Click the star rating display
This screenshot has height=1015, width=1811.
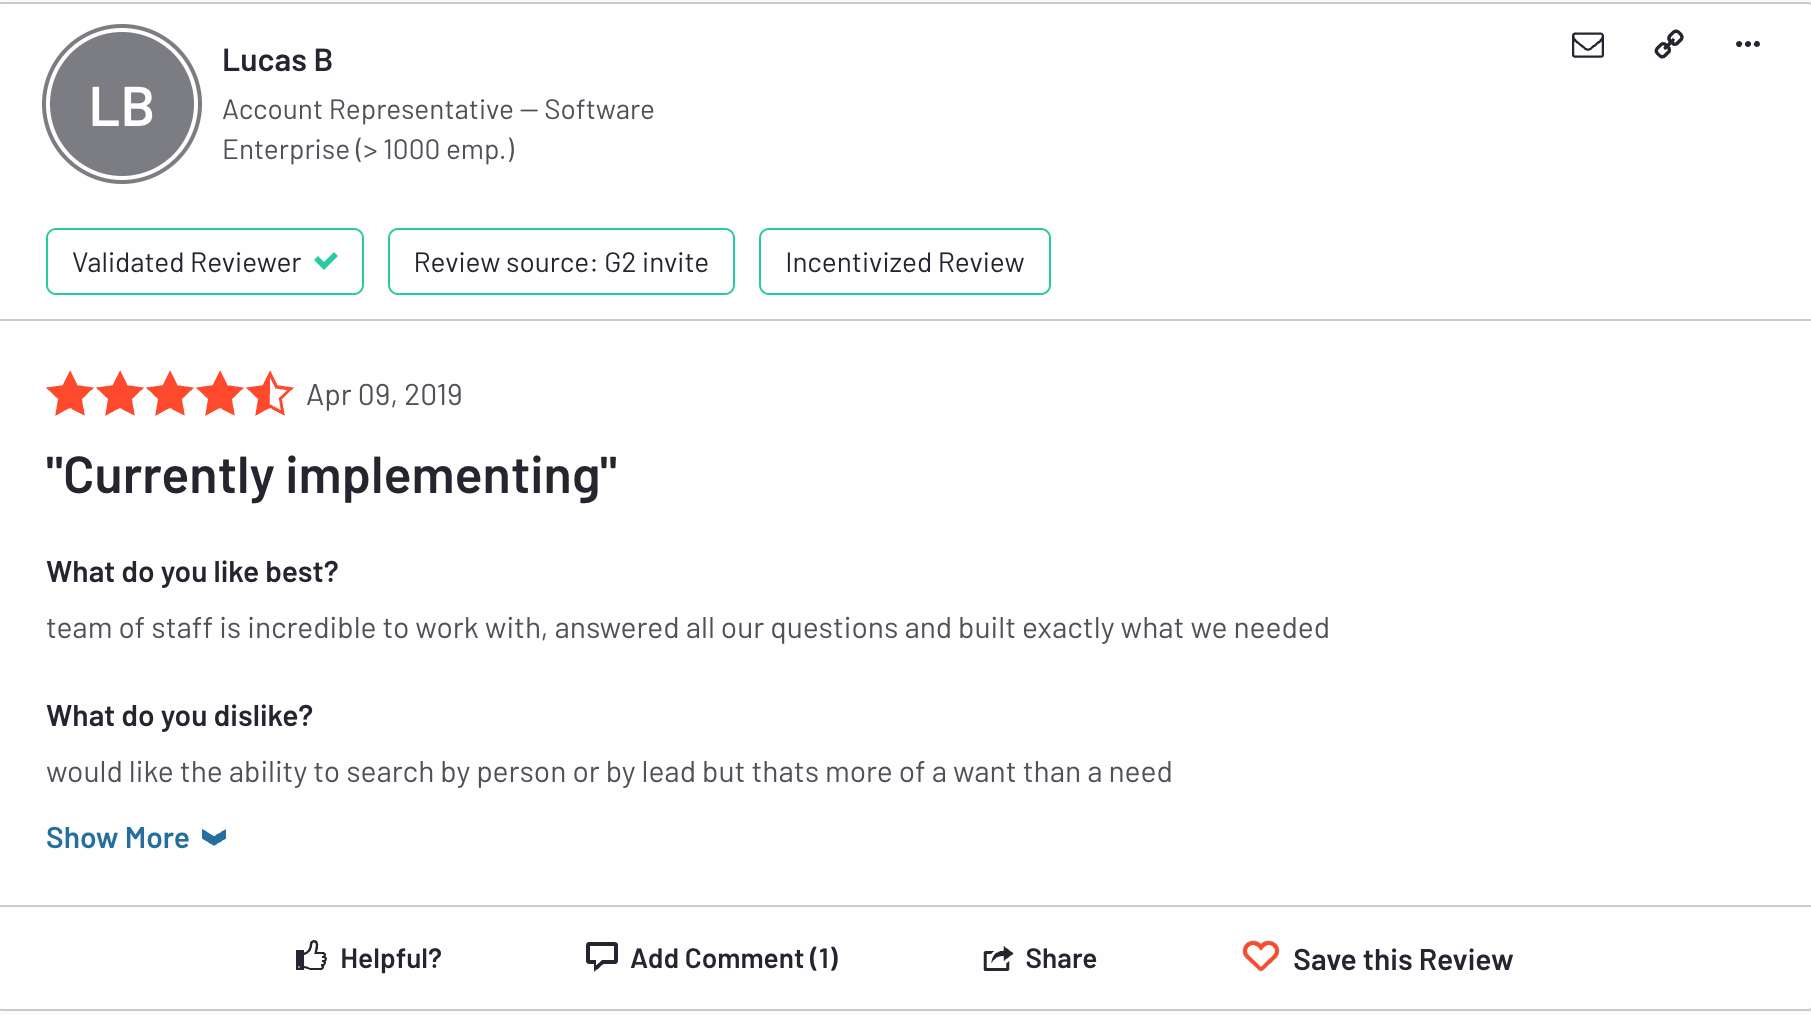click(x=169, y=394)
